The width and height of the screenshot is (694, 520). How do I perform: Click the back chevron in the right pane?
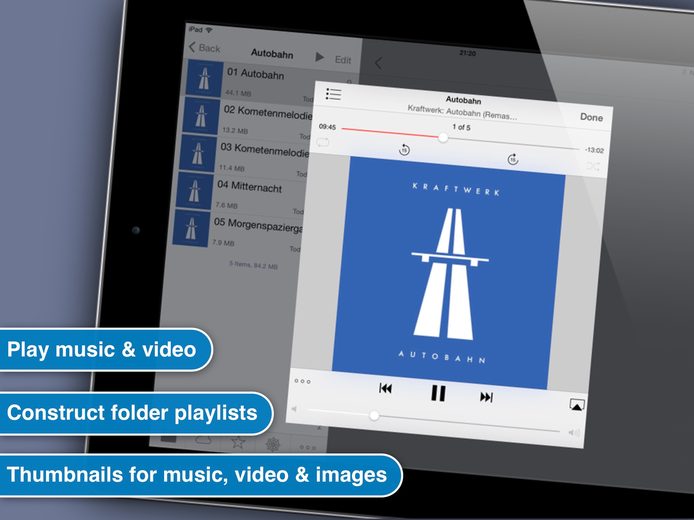point(378,63)
